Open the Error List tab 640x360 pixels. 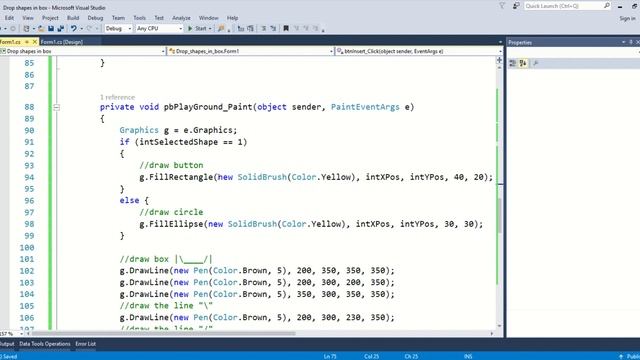86,344
